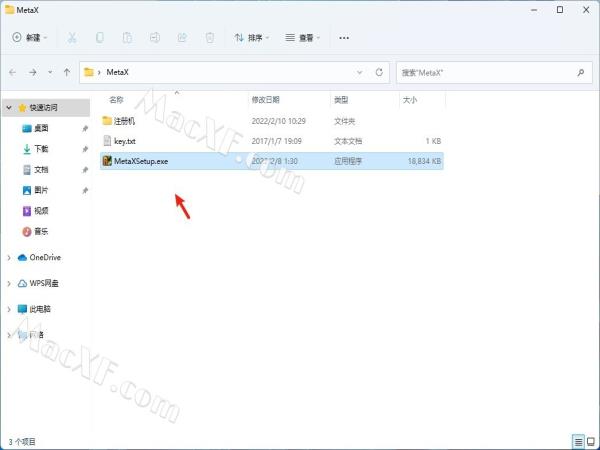Go back with the left arrow
The height and width of the screenshot is (450, 600).
(13, 72)
